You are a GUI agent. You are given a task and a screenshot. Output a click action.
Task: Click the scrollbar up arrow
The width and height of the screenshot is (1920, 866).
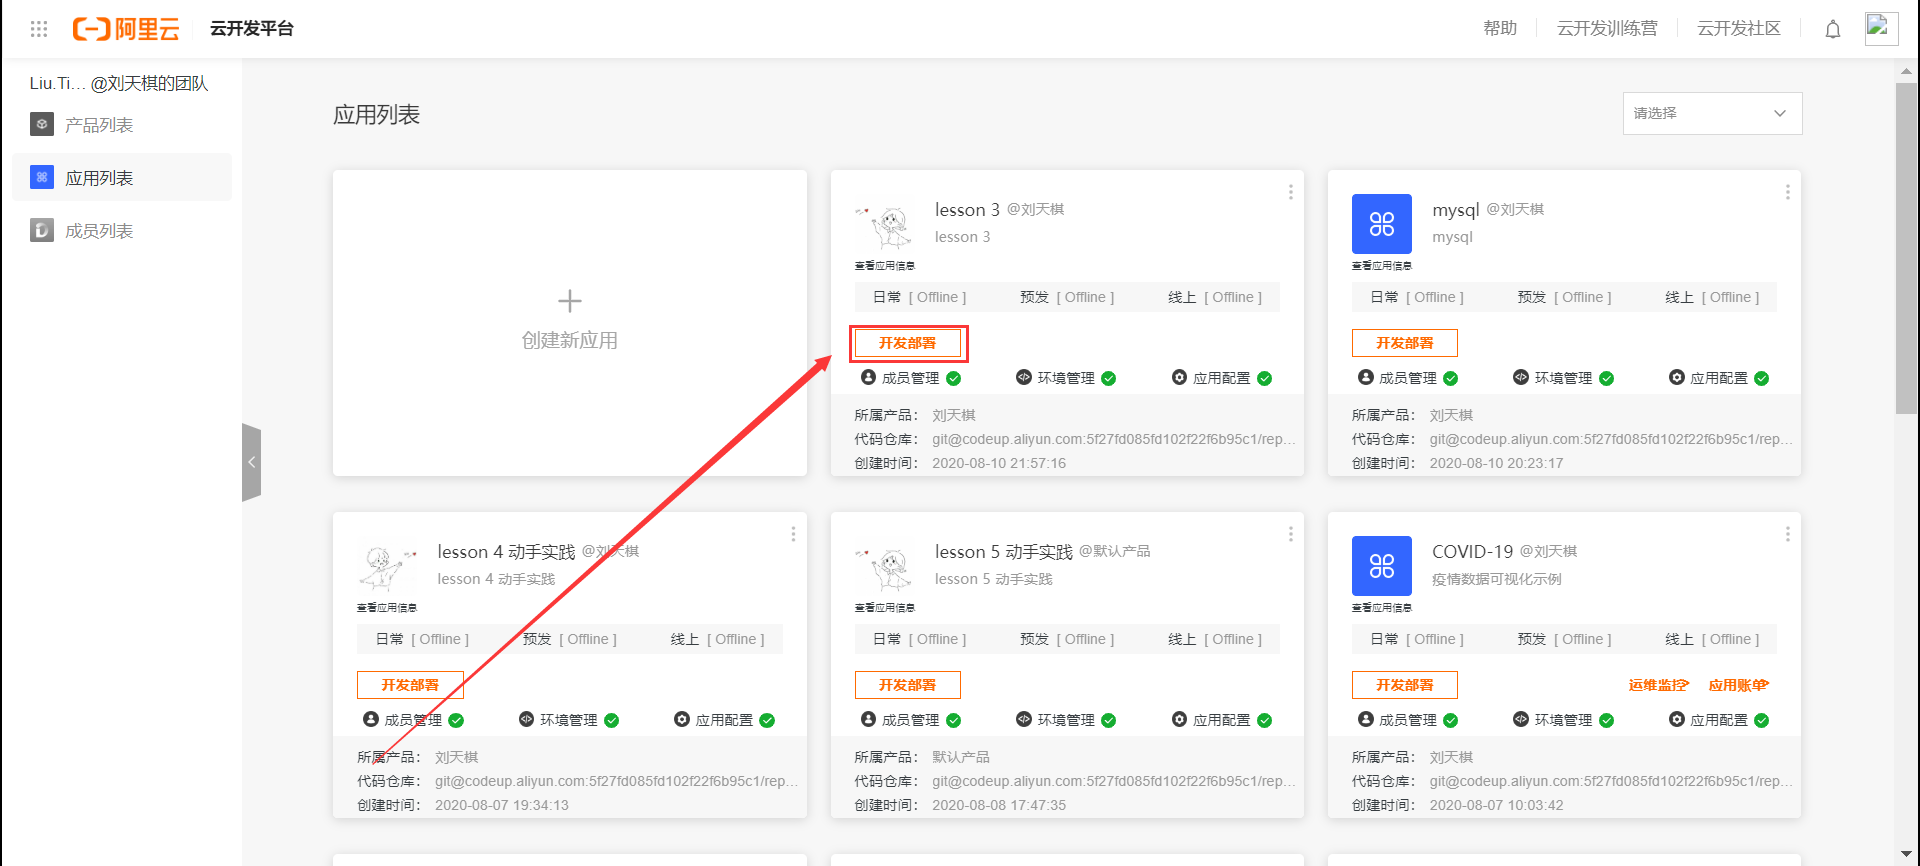point(1906,71)
